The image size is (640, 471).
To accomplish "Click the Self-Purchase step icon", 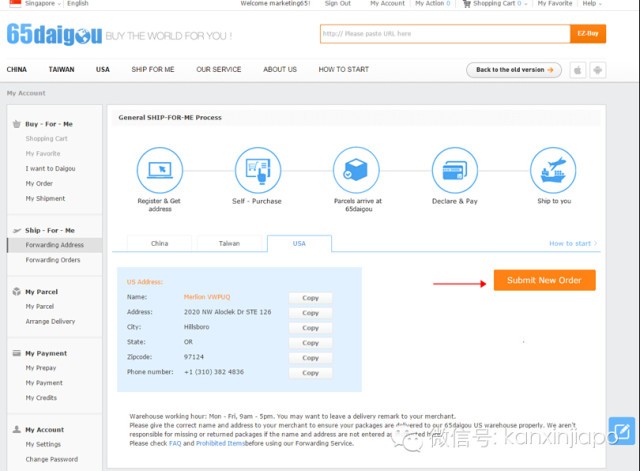I will click(258, 170).
